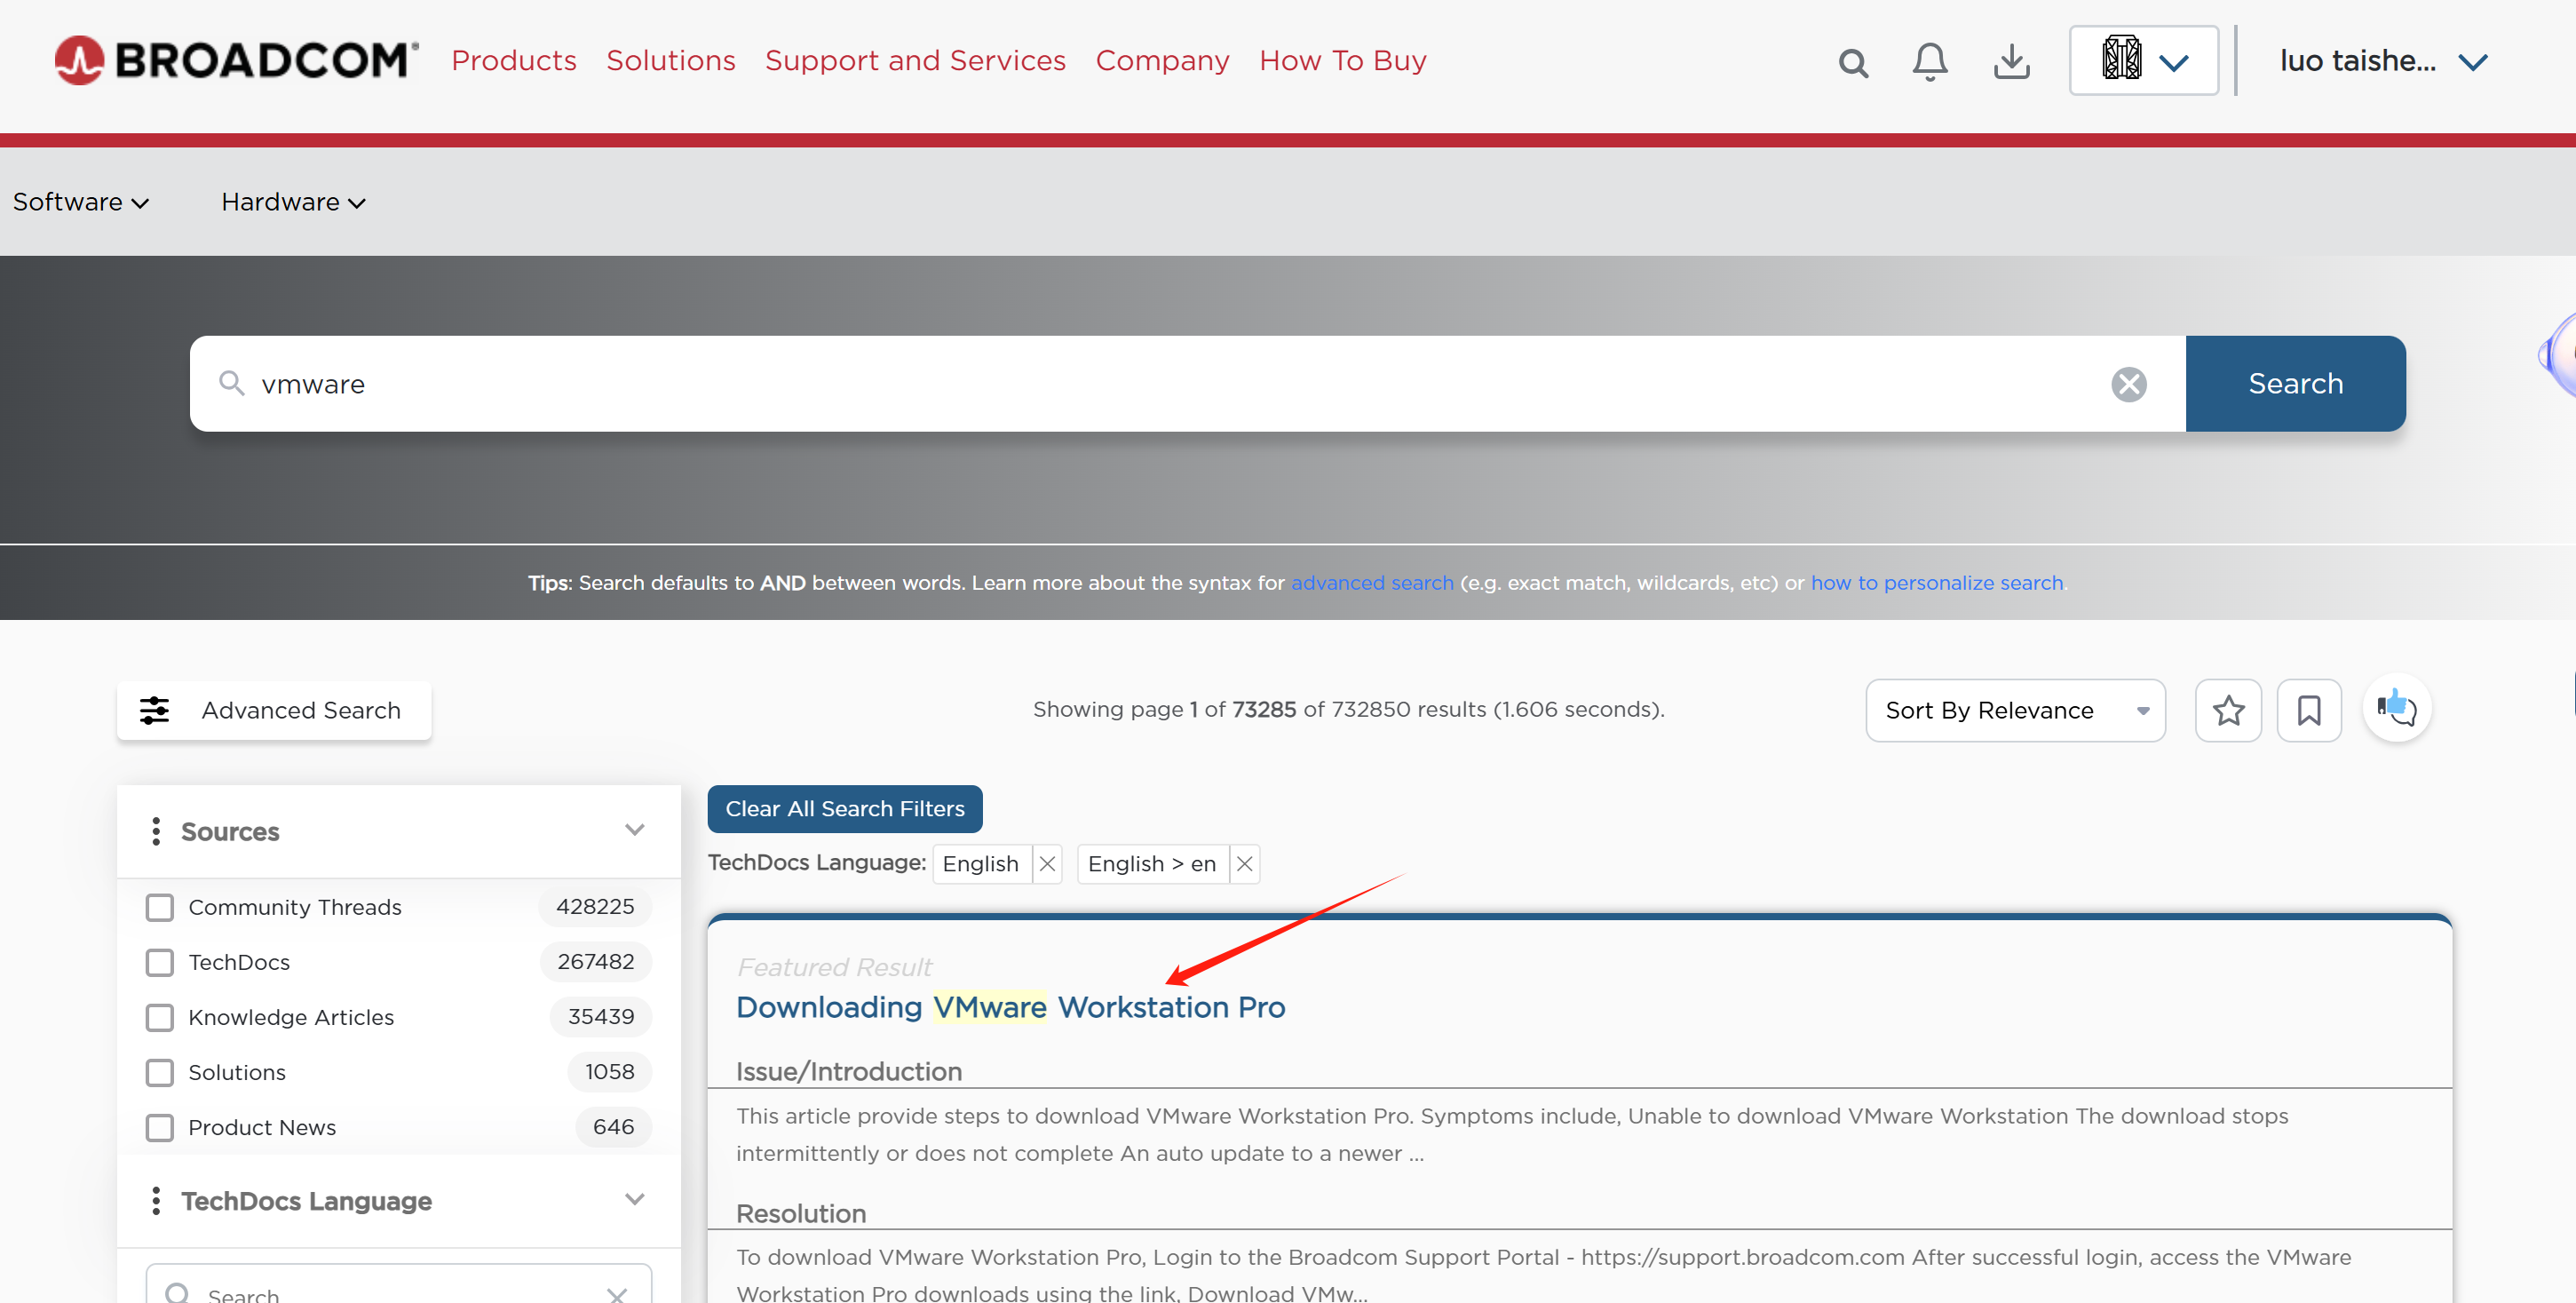Check the Community Threads source checkbox

[160, 907]
